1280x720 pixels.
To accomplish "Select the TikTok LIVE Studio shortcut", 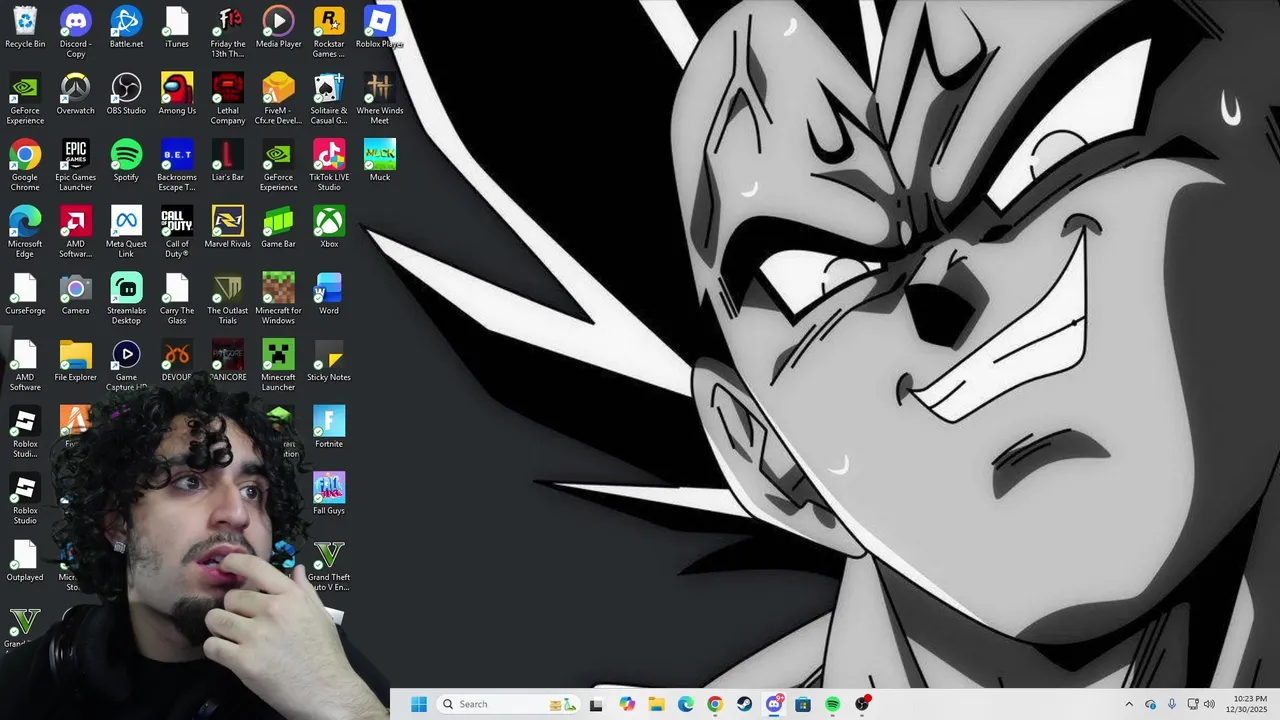I will 329,165.
